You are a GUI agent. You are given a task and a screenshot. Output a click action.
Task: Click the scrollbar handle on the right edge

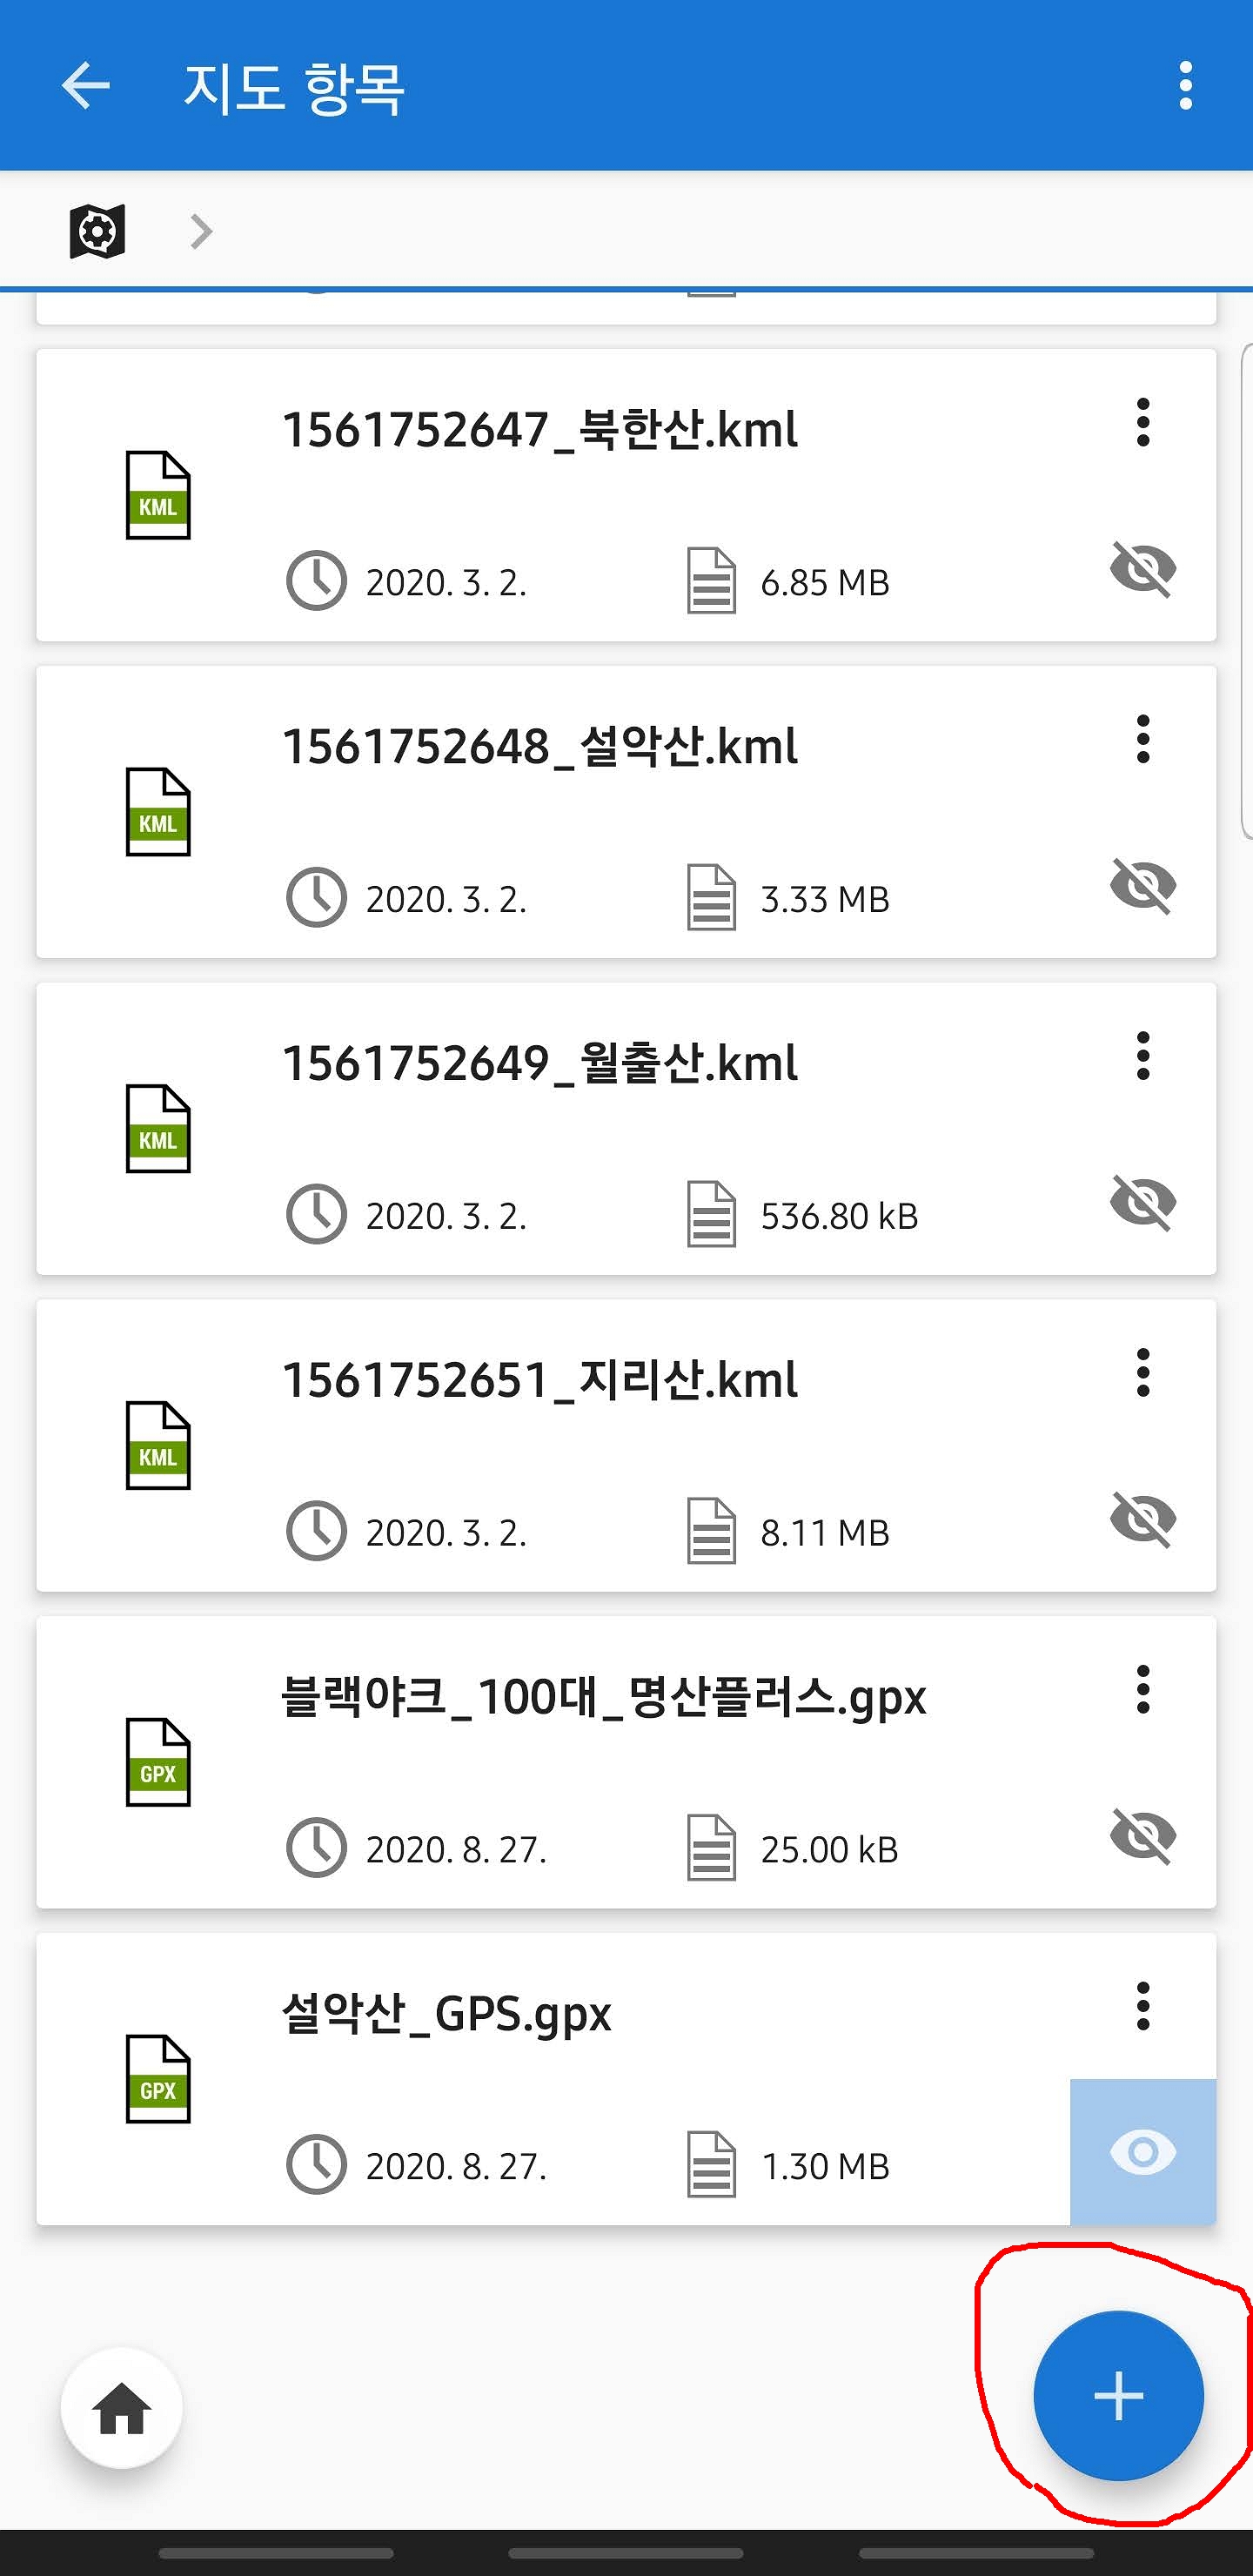pos(1246,590)
